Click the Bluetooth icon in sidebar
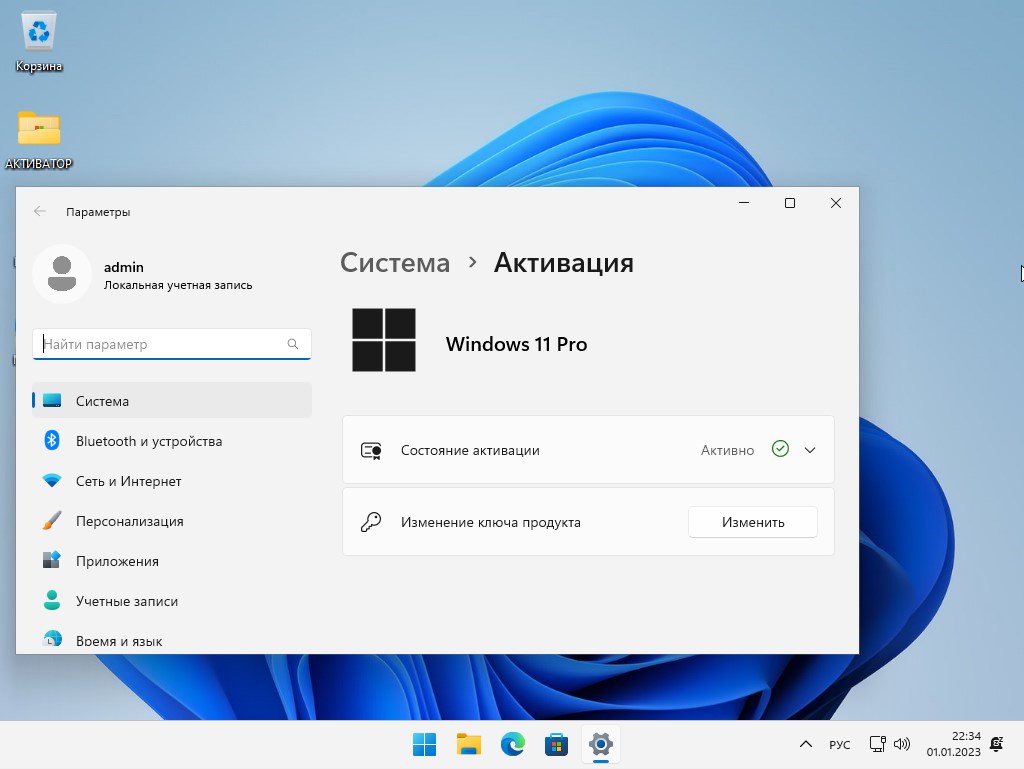1024x769 pixels. 52,441
